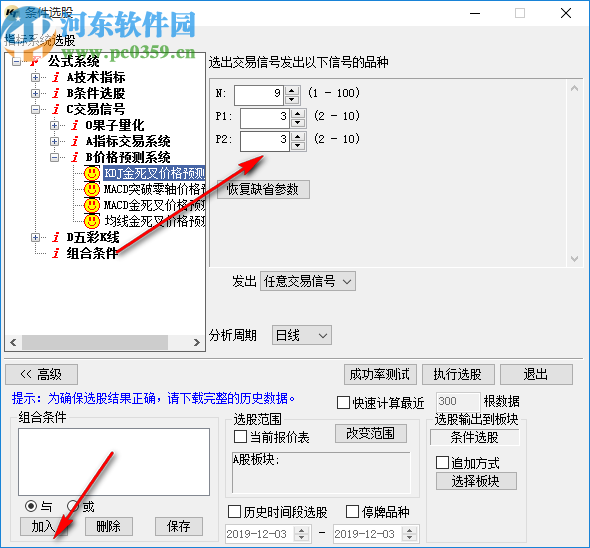Select the 或 radio button
Image resolution: width=590 pixels, height=548 pixels.
(73, 506)
